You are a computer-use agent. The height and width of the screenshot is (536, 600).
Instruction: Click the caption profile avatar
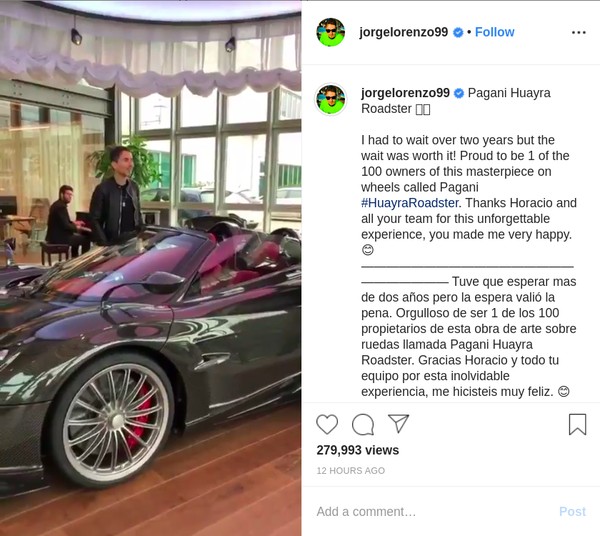pos(331,99)
